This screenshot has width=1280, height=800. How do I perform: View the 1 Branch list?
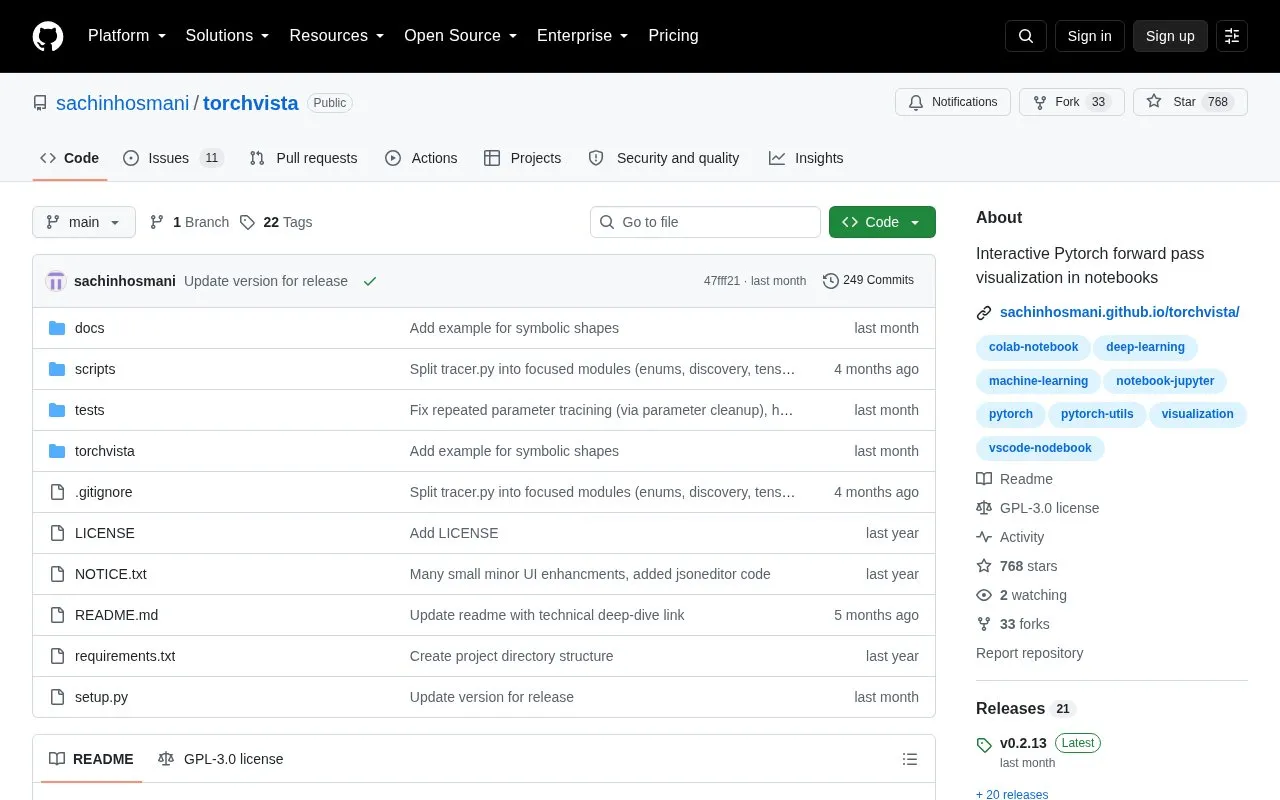click(189, 222)
